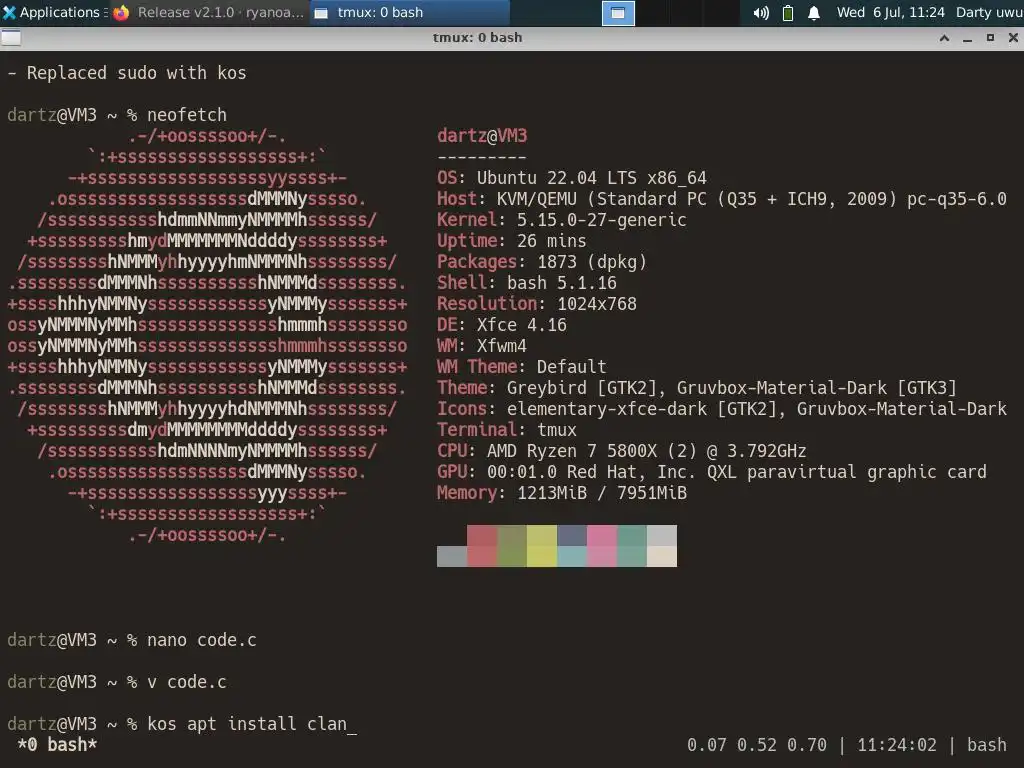Click the Memory: 1213MiB / 7951MiB line
Image resolution: width=1024 pixels, height=768 pixels.
(x=562, y=492)
